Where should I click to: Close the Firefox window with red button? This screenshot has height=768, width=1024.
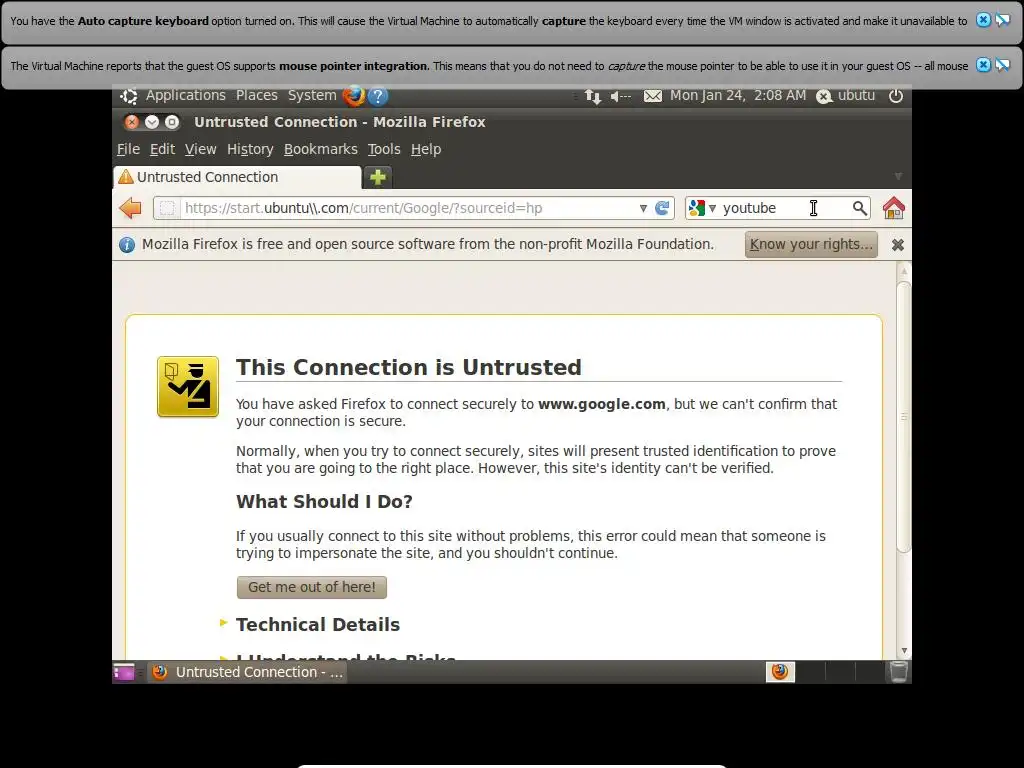[x=132, y=122]
